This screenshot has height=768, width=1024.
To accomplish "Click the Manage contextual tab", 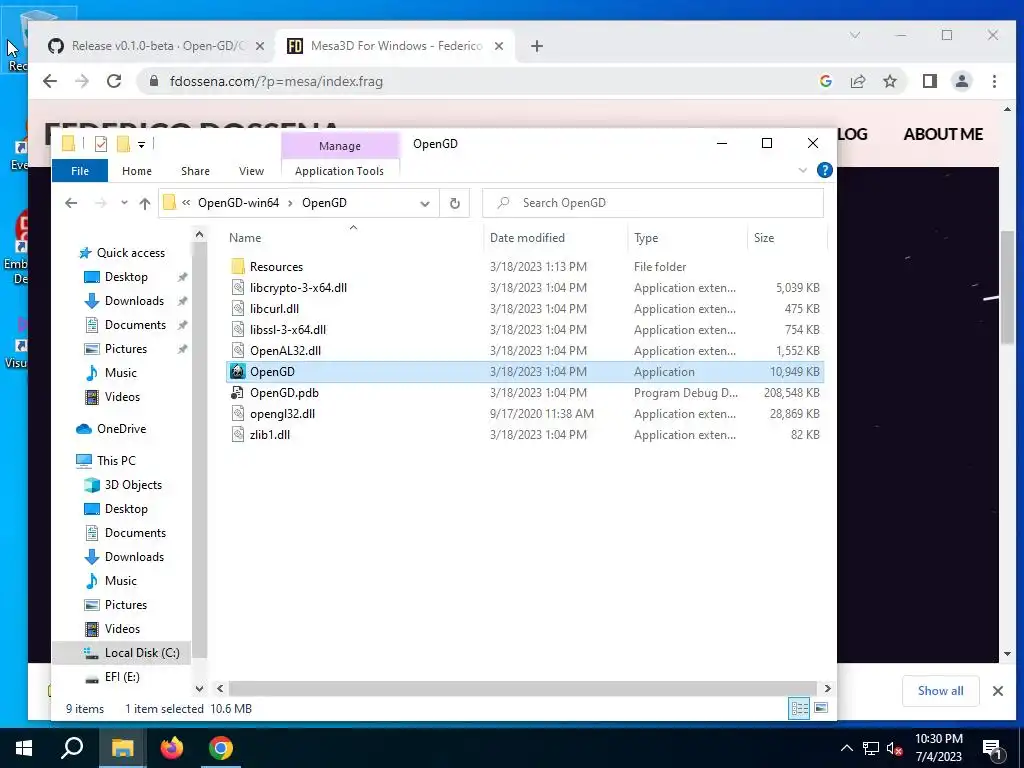I will coord(340,146).
